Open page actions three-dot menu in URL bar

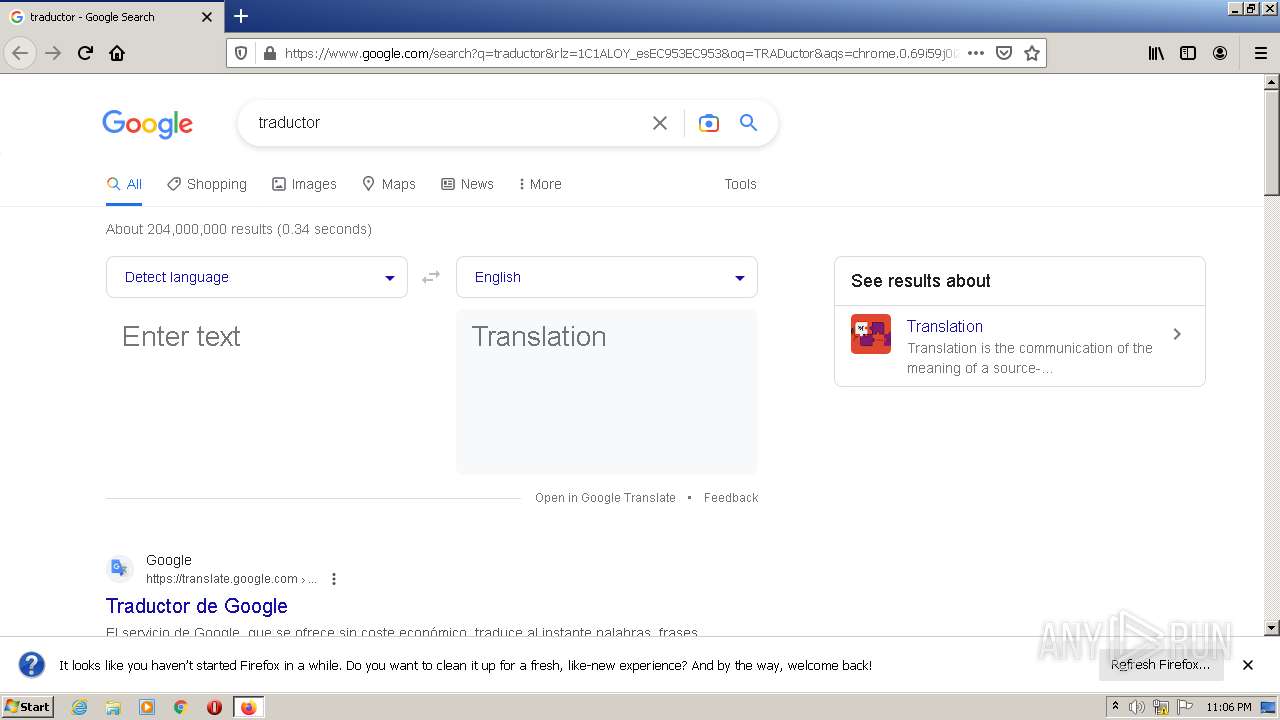tap(976, 53)
